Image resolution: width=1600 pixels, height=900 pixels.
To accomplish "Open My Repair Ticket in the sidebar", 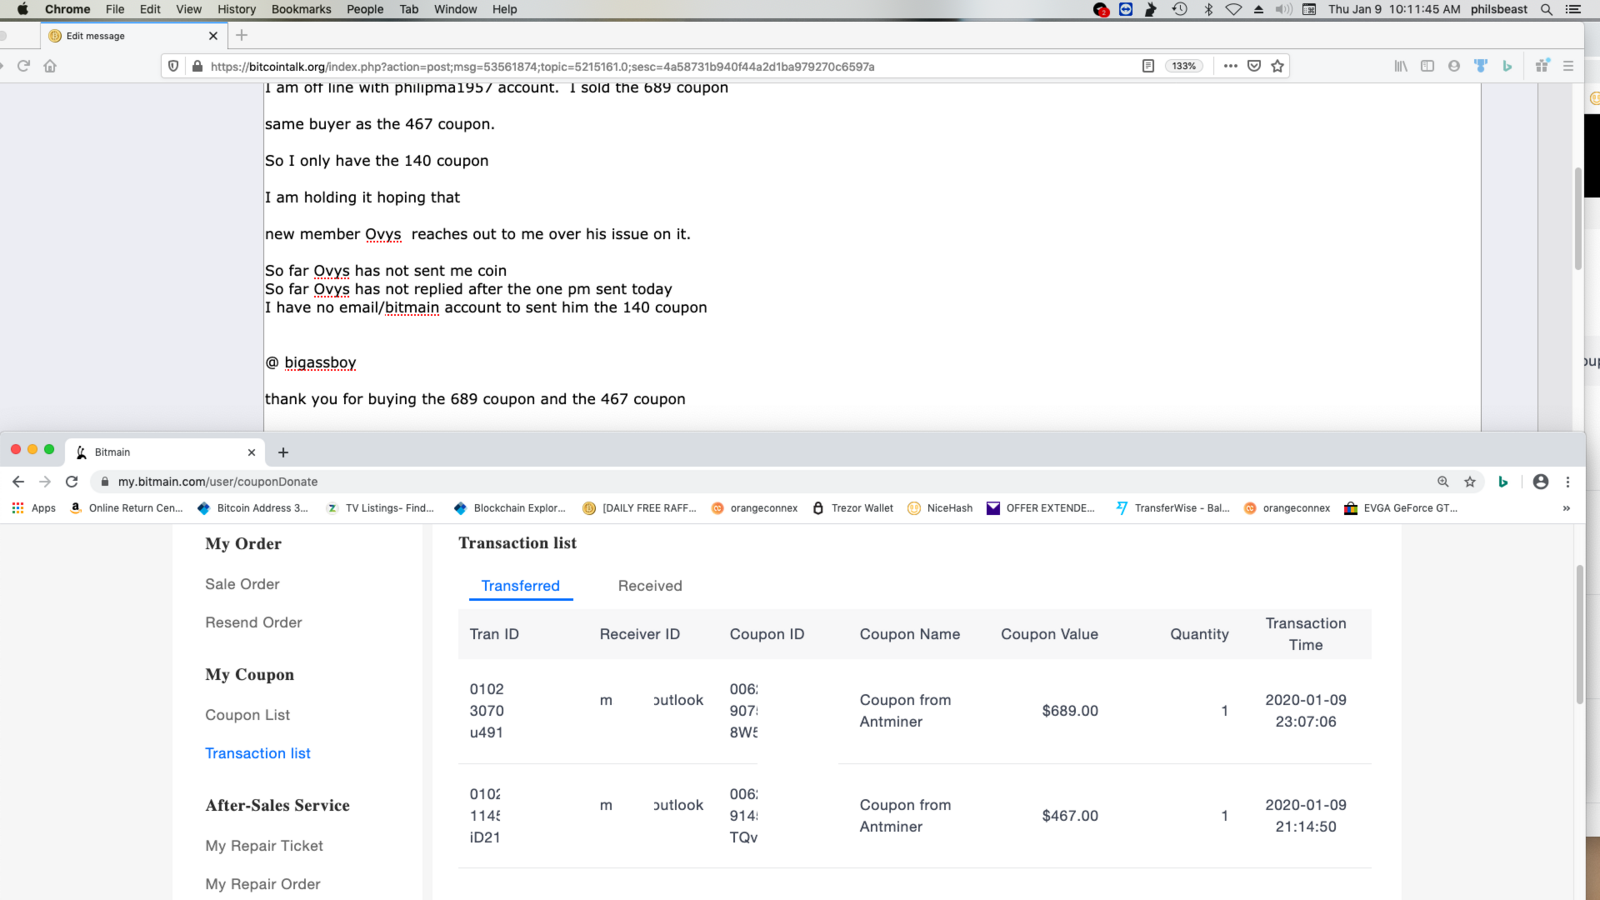I will point(264,846).
